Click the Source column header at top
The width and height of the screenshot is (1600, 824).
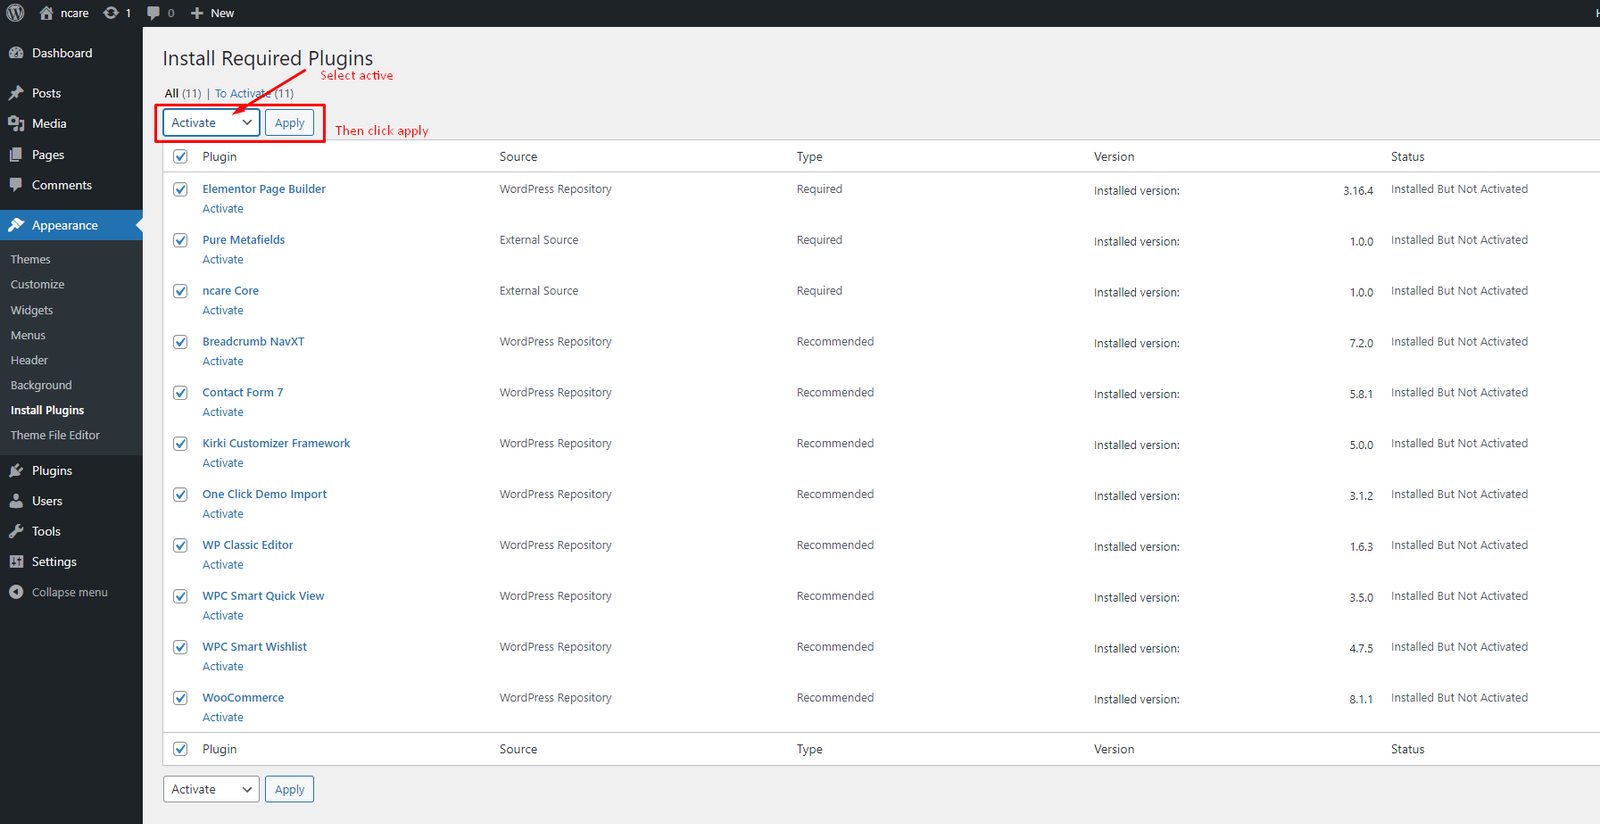[518, 157]
